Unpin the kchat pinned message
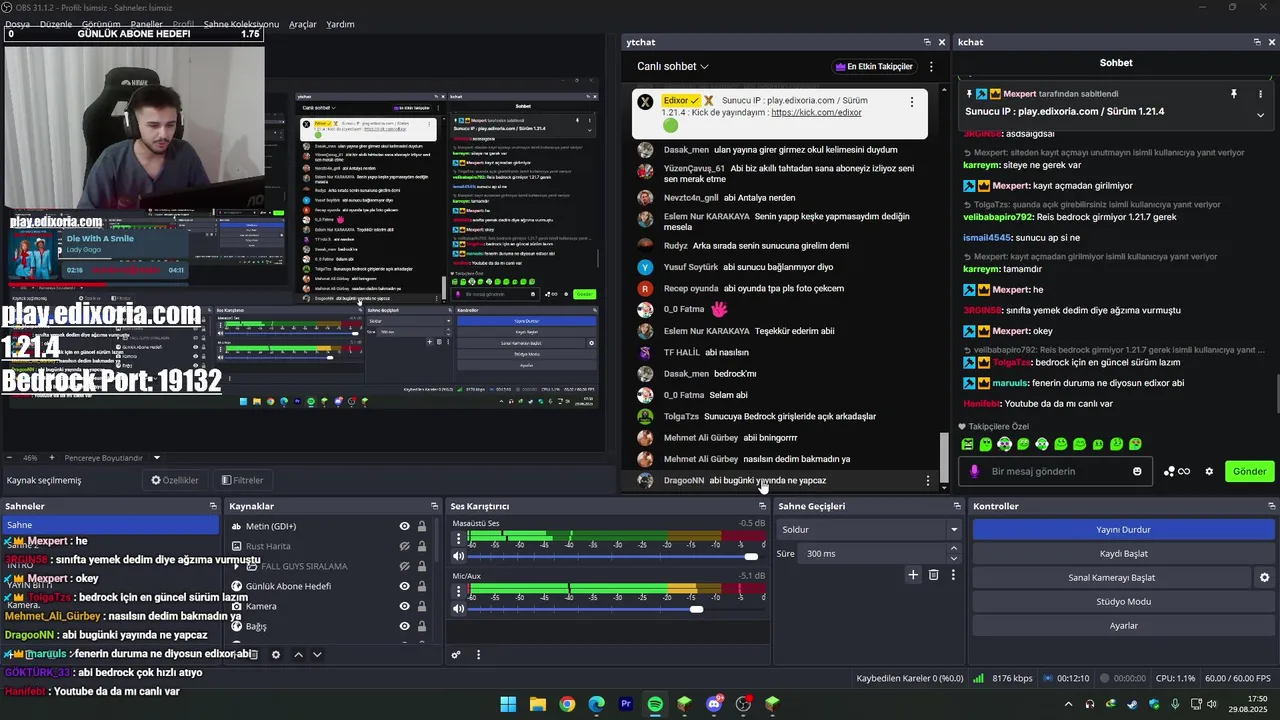This screenshot has height=720, width=1280. [x=1234, y=94]
